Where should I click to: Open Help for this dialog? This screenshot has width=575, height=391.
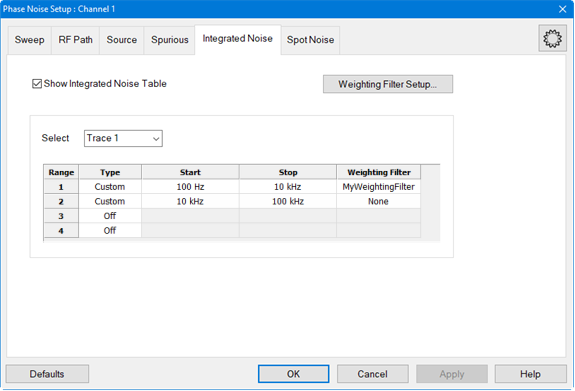tap(530, 374)
